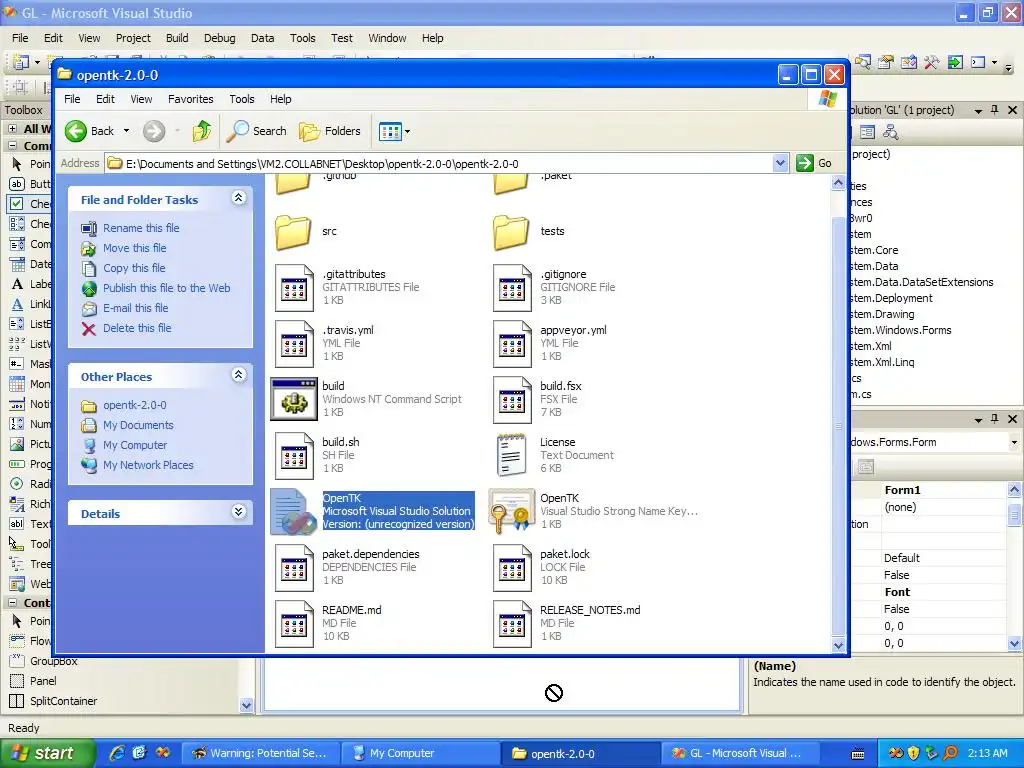The width and height of the screenshot is (1024, 768).
Task: Collapse Containers group in Toolbox
Action: 12,603
